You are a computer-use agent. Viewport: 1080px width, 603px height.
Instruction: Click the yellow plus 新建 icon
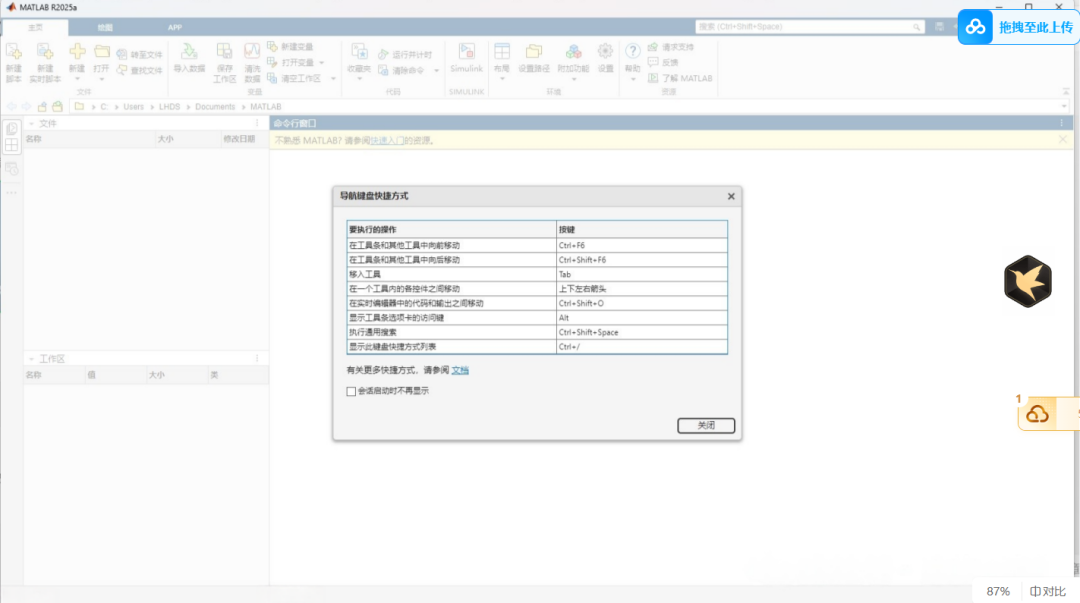[77, 51]
